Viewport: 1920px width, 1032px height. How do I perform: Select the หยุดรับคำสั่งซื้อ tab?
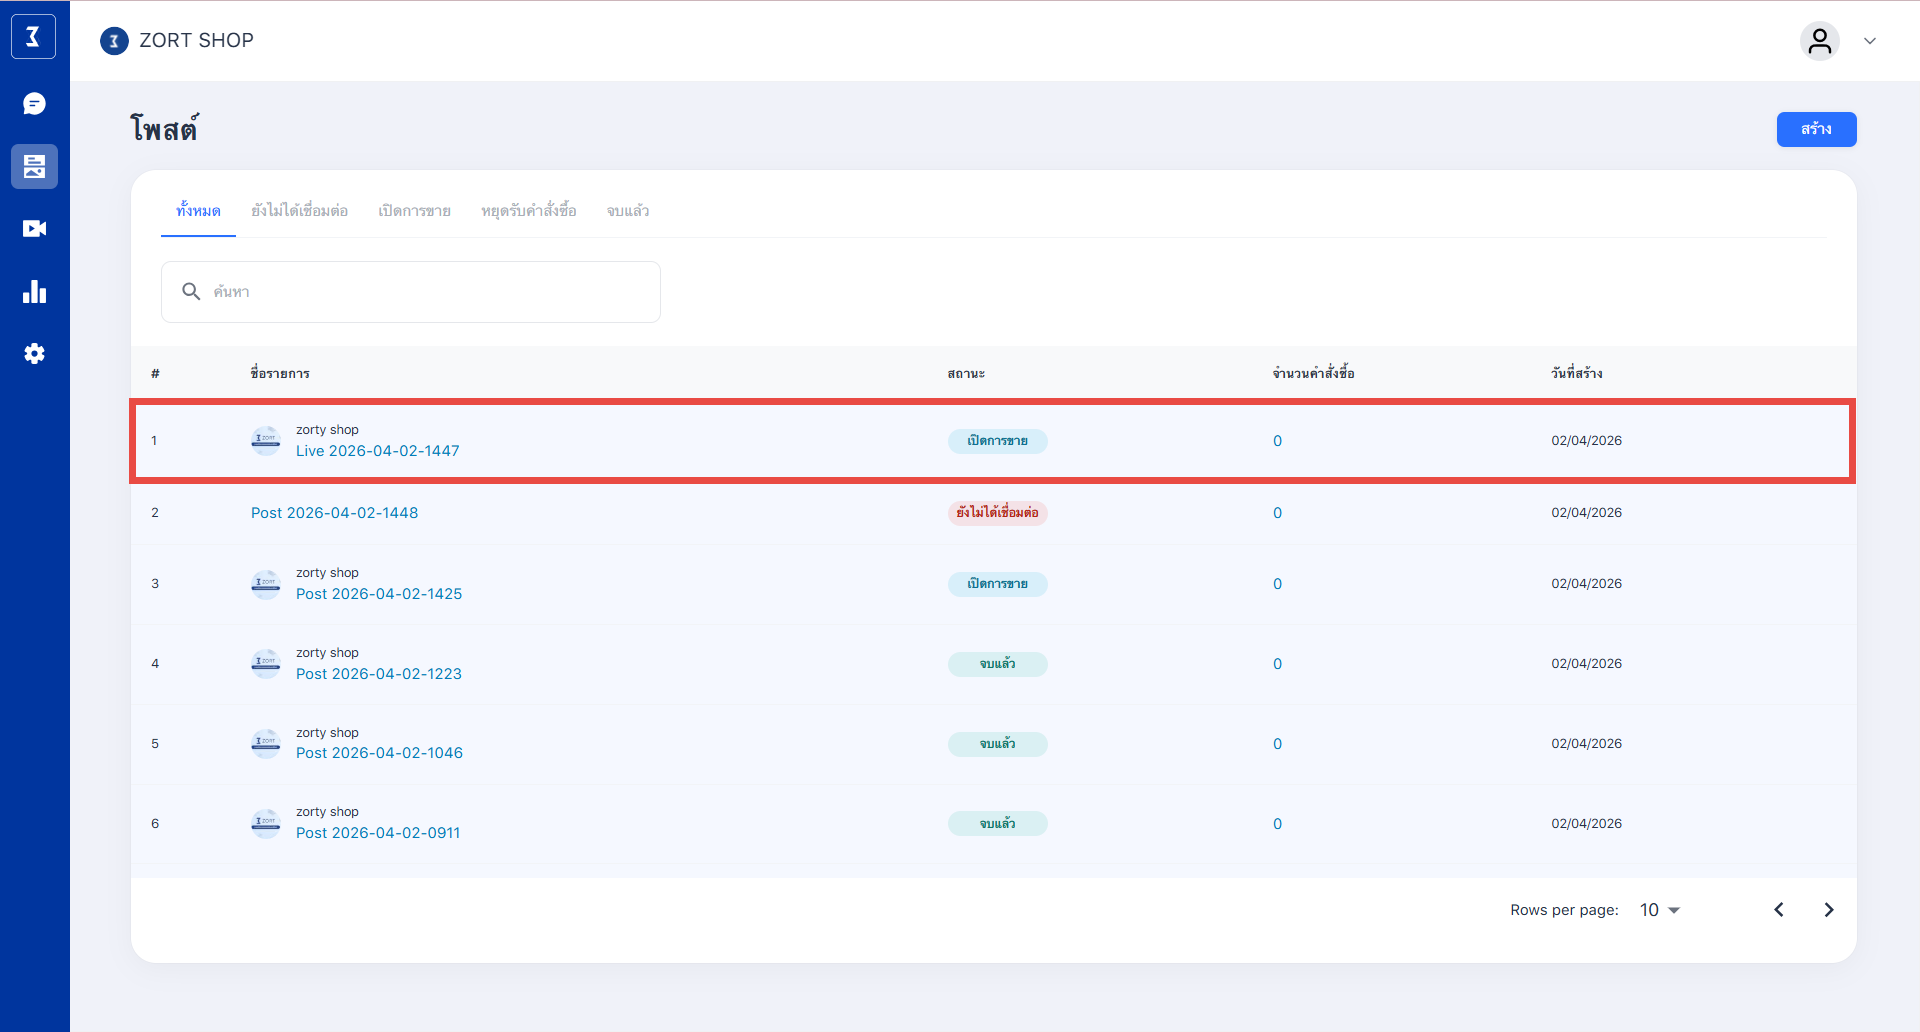[528, 211]
